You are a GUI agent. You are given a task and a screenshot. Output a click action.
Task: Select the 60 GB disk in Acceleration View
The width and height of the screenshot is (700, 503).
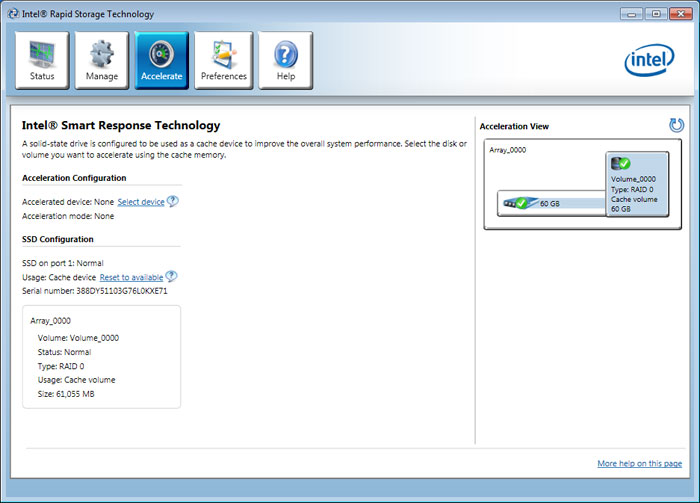point(552,203)
